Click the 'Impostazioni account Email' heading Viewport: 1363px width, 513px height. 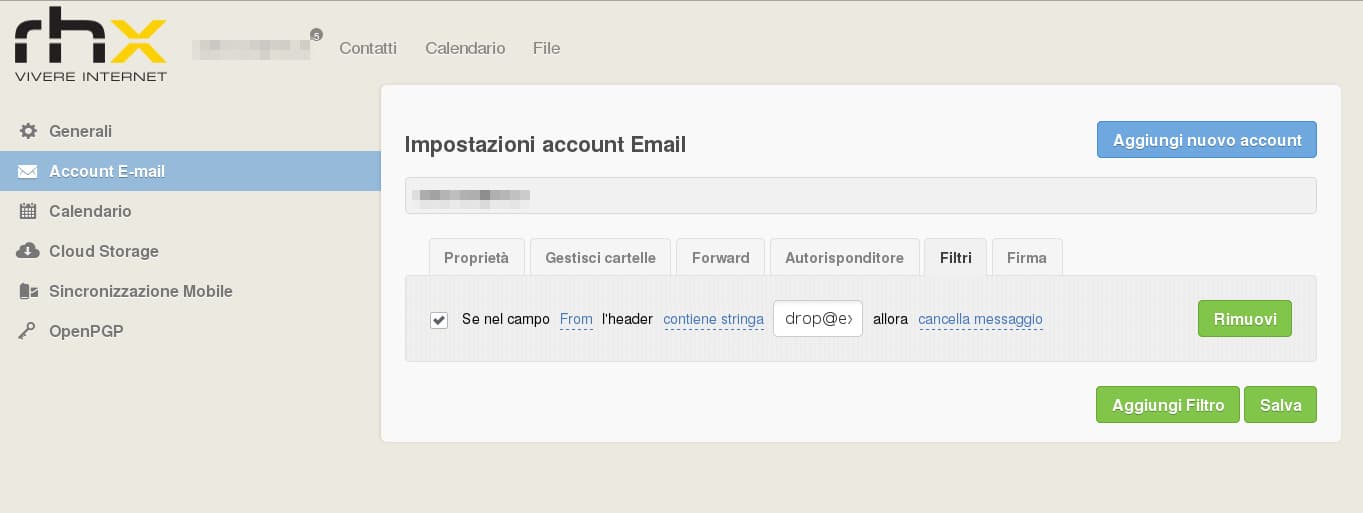(545, 145)
